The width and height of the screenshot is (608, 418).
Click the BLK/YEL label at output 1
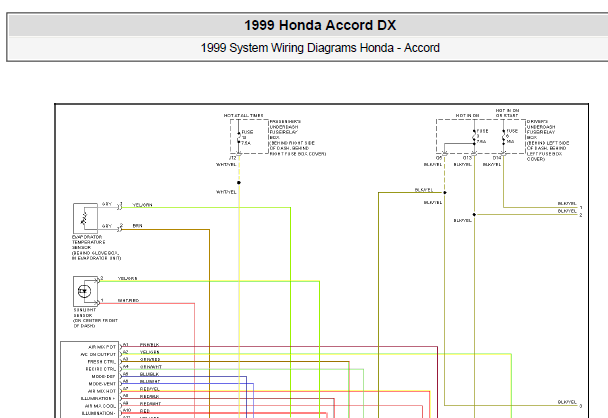[x=567, y=204]
